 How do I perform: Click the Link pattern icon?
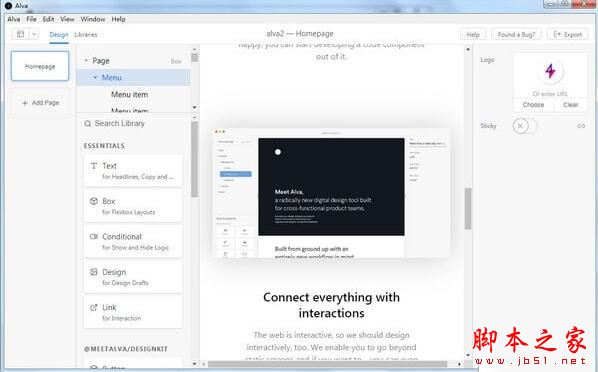[93, 308]
